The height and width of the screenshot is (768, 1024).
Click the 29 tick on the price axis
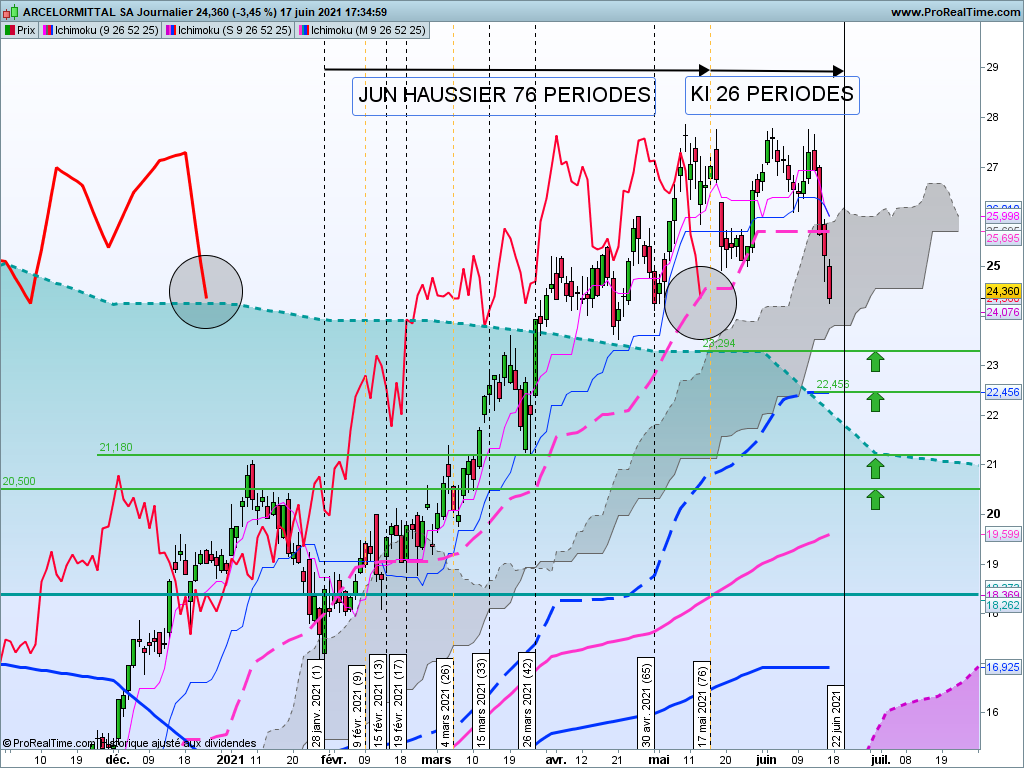pyautogui.click(x=993, y=67)
